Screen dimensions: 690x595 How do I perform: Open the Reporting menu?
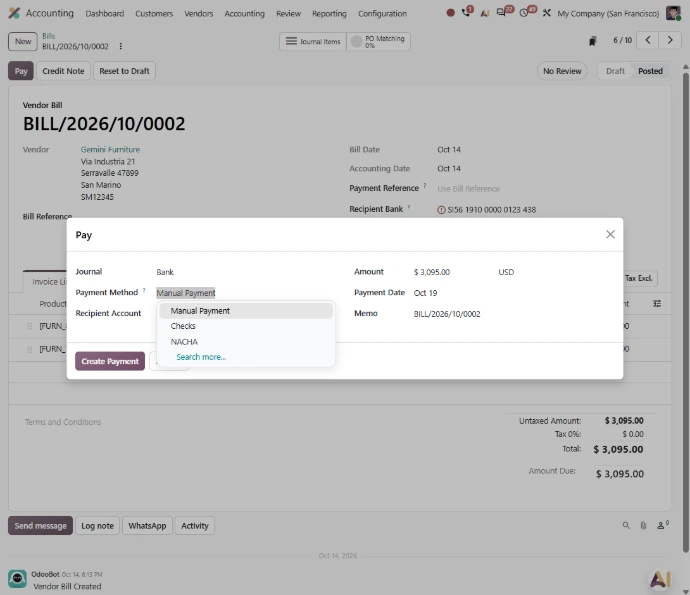point(329,14)
